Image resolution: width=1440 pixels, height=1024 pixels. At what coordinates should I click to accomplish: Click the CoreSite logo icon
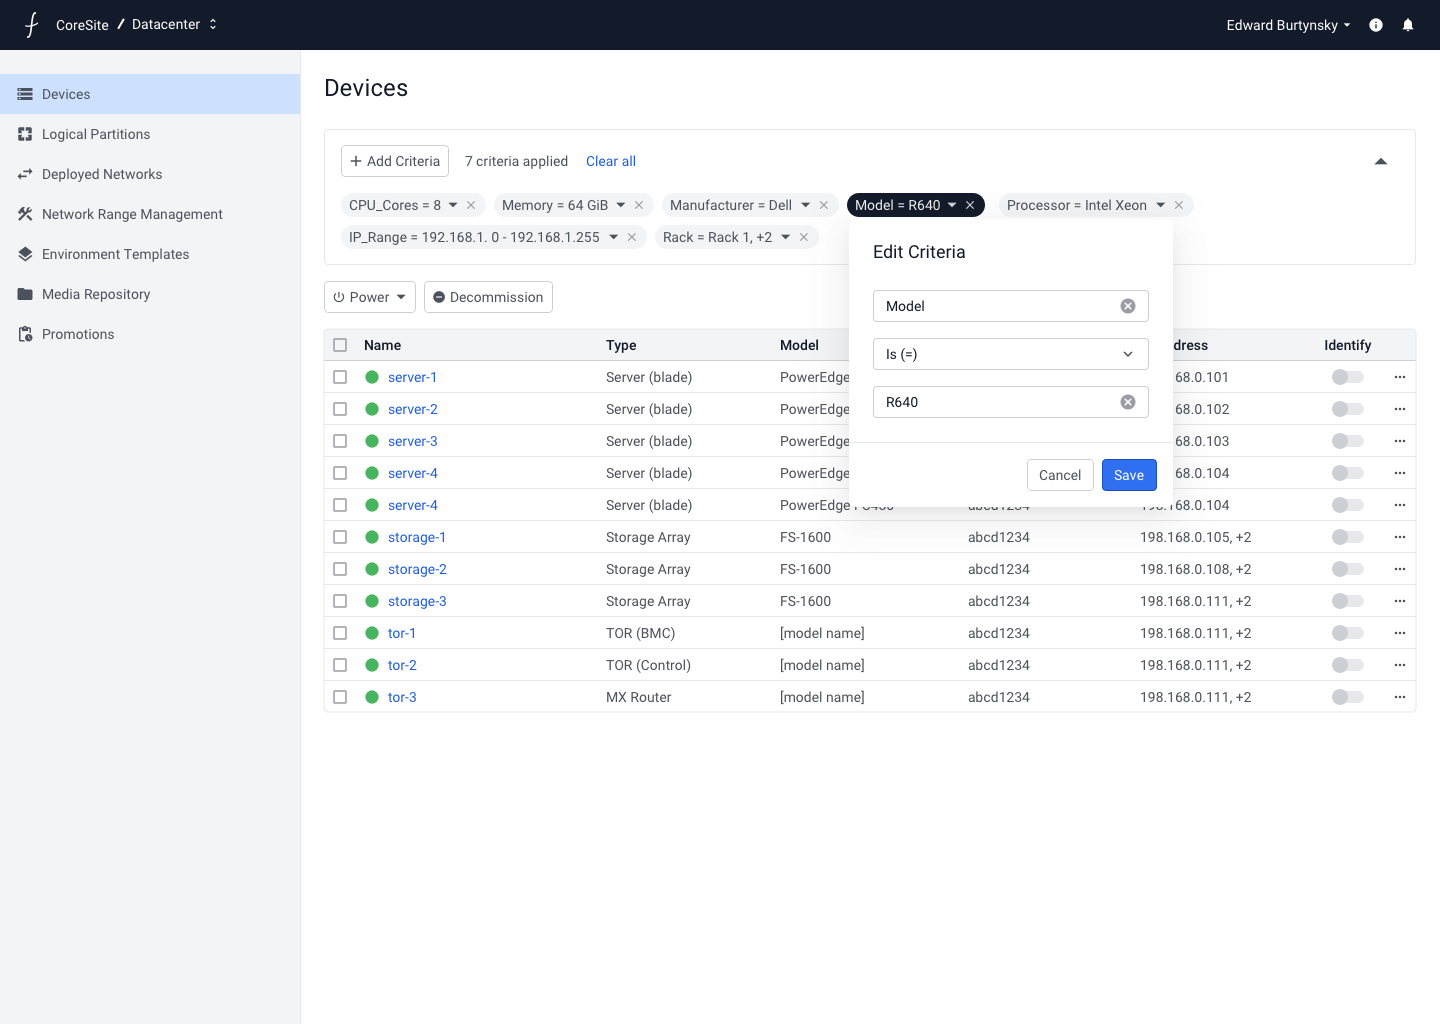[32, 25]
